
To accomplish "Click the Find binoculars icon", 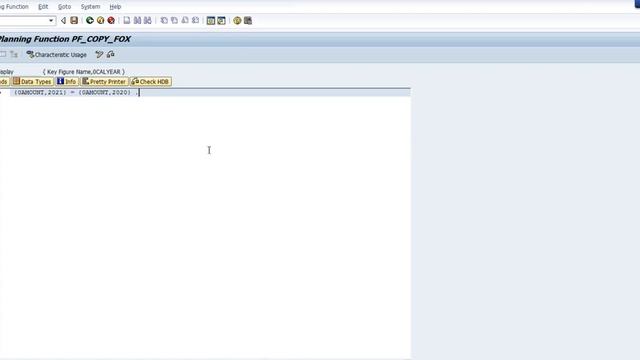I will pyautogui.click(x=138, y=20).
